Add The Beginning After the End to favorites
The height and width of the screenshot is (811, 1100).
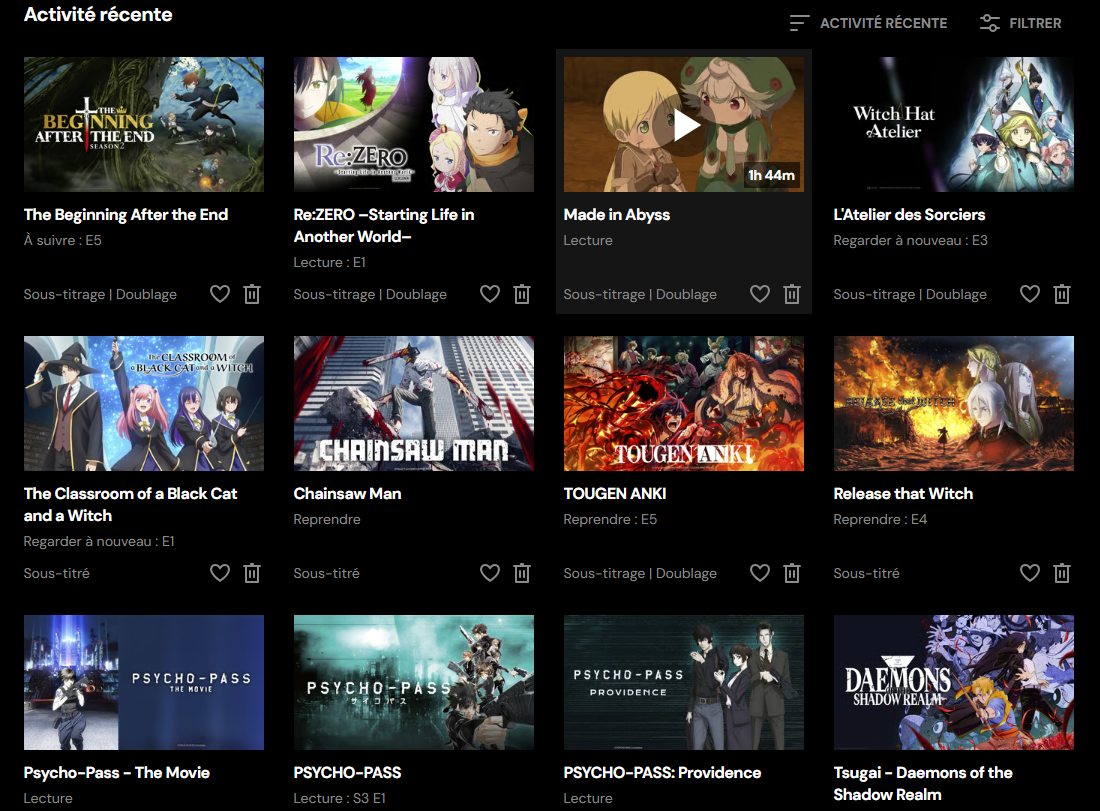(x=220, y=294)
